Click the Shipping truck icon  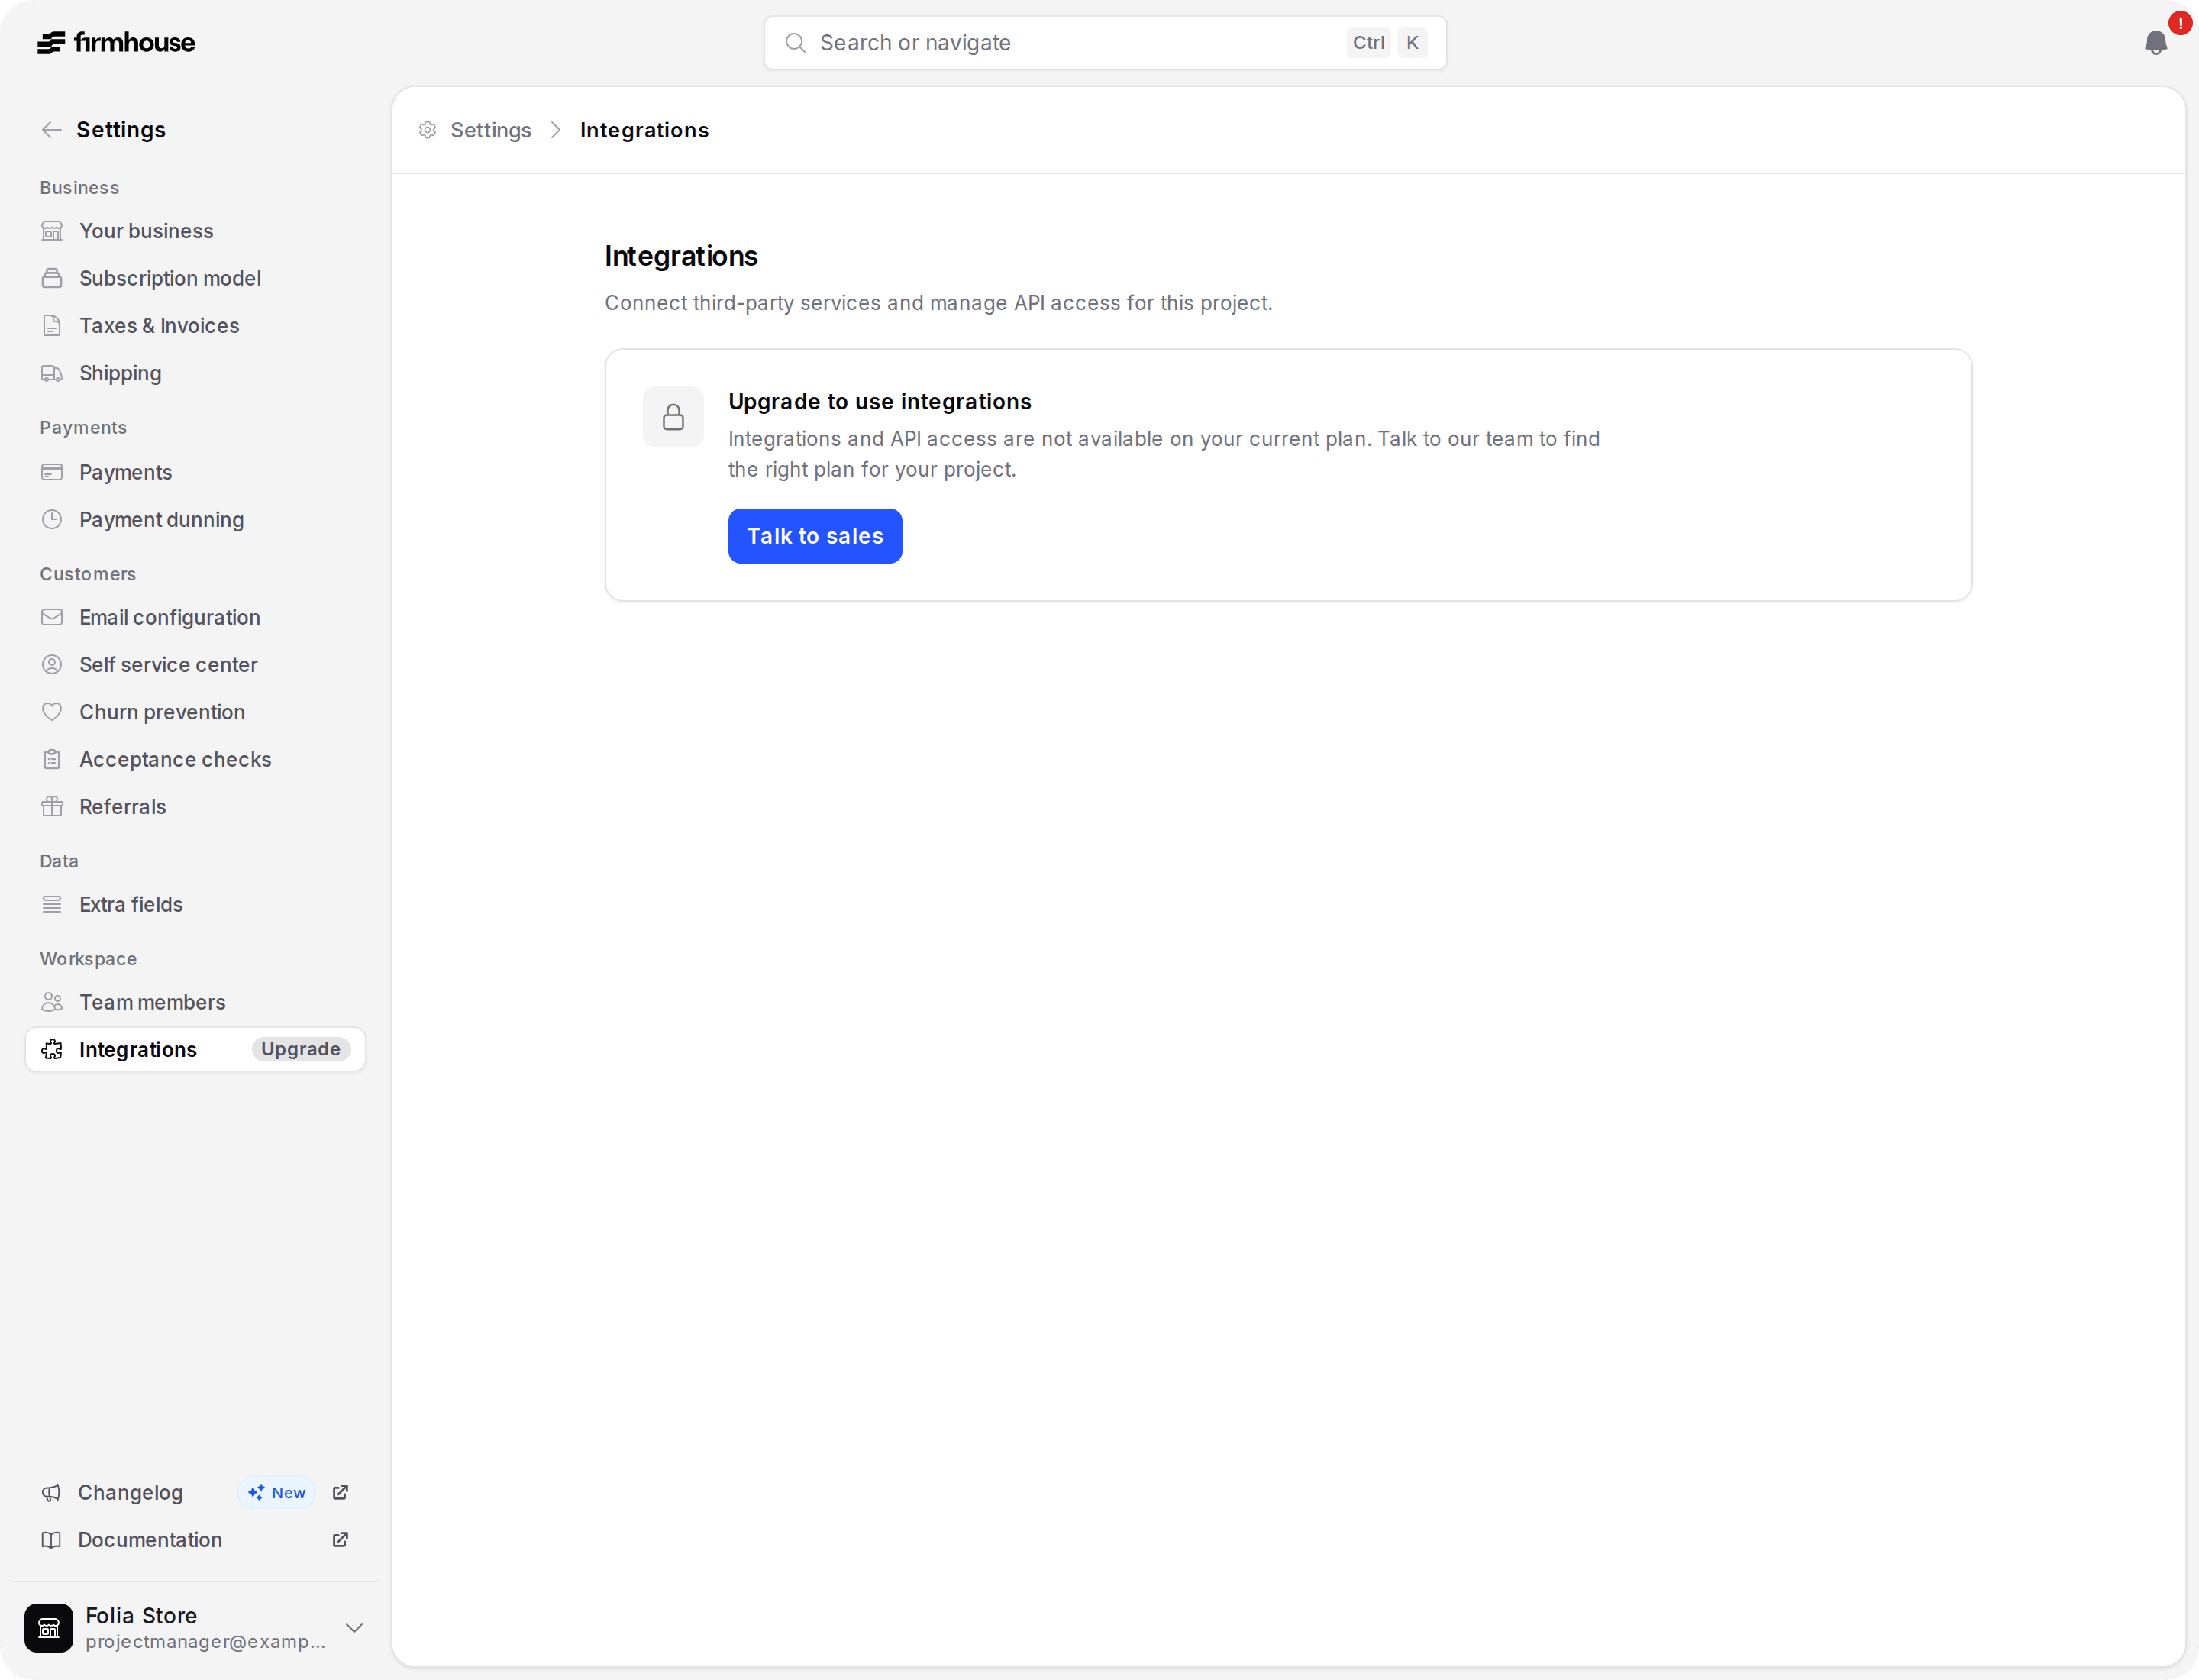point(52,373)
